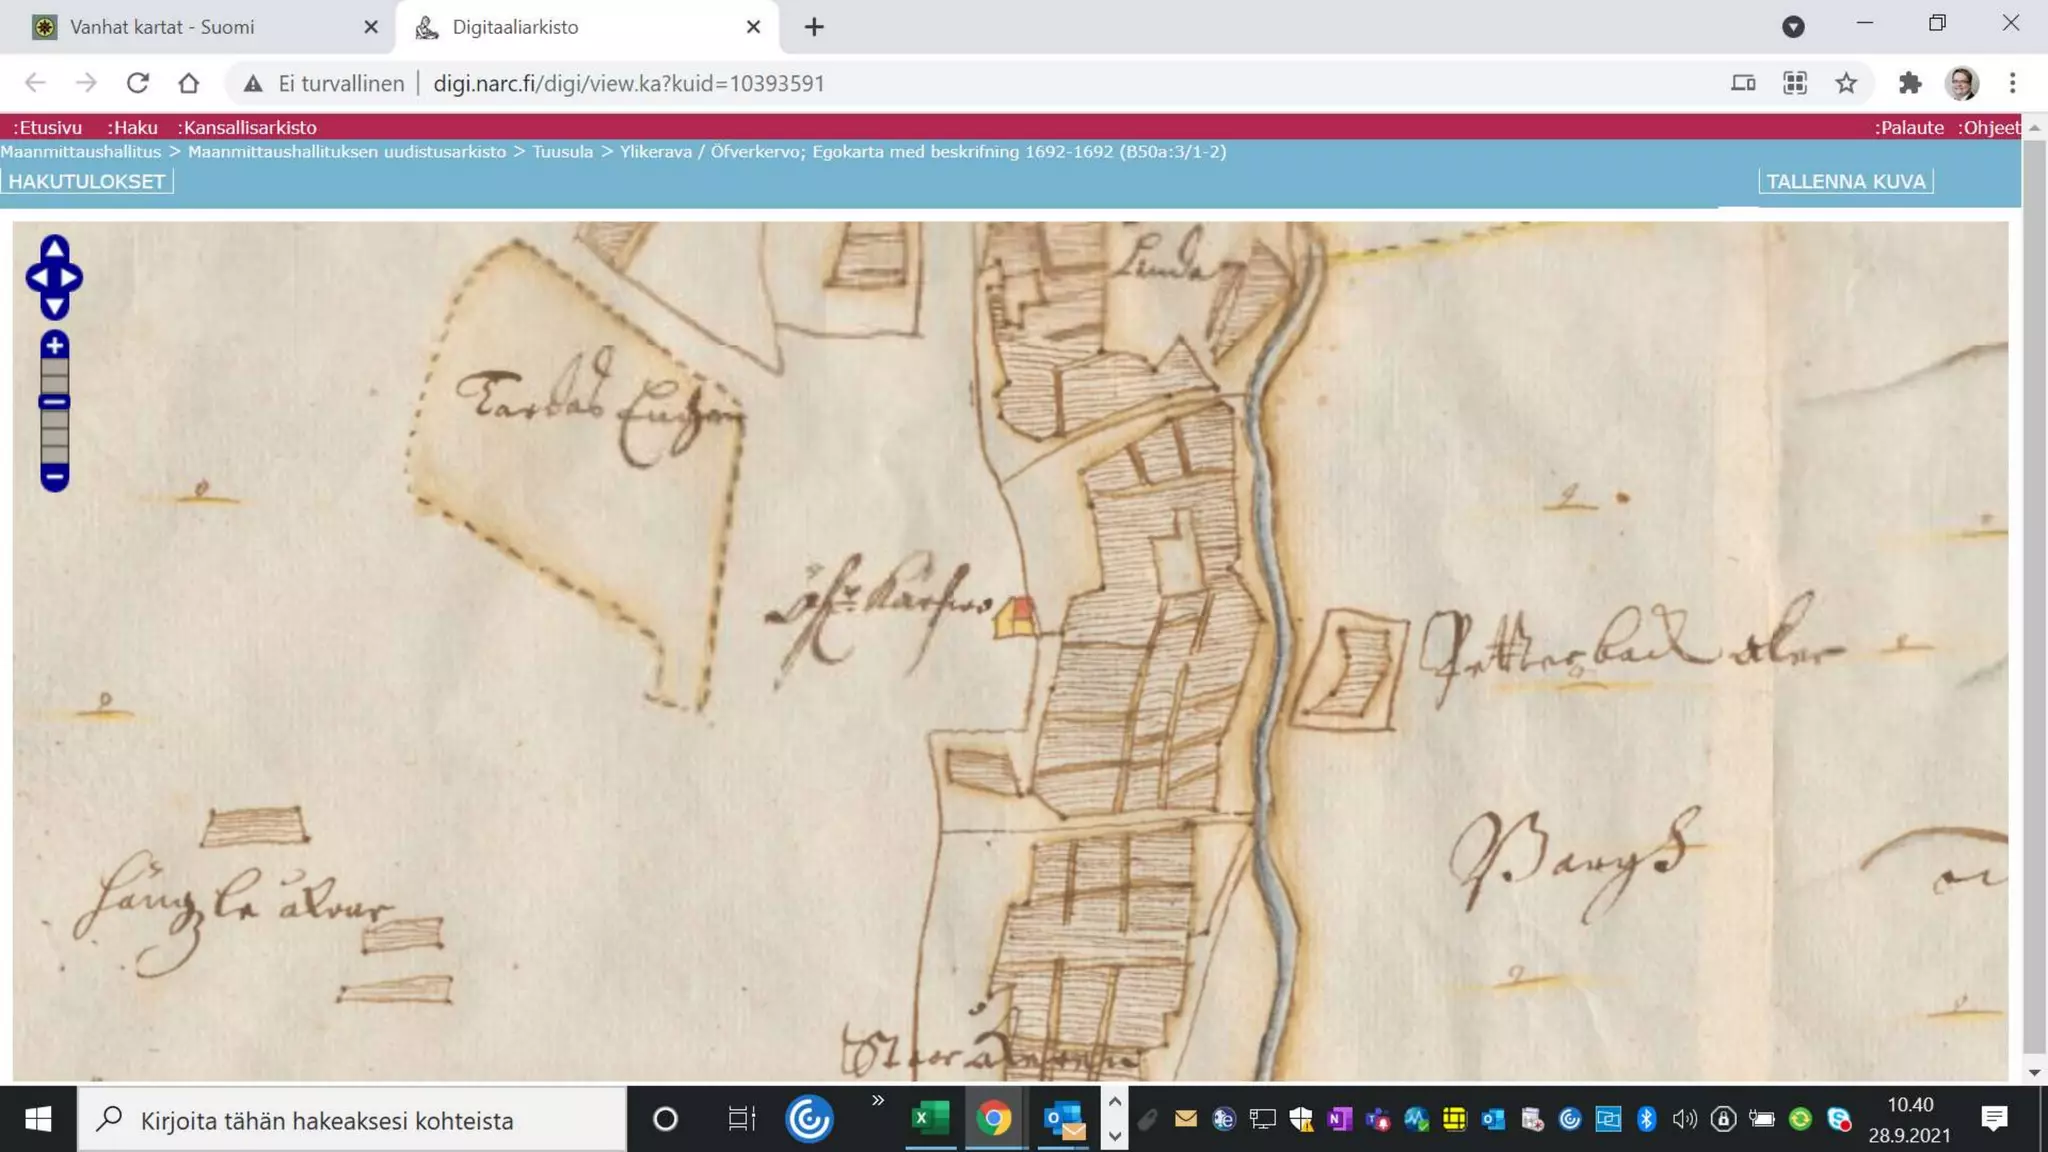This screenshot has width=2048, height=1152.
Task: Click the TALLENNA KUVA button
Action: (1845, 181)
